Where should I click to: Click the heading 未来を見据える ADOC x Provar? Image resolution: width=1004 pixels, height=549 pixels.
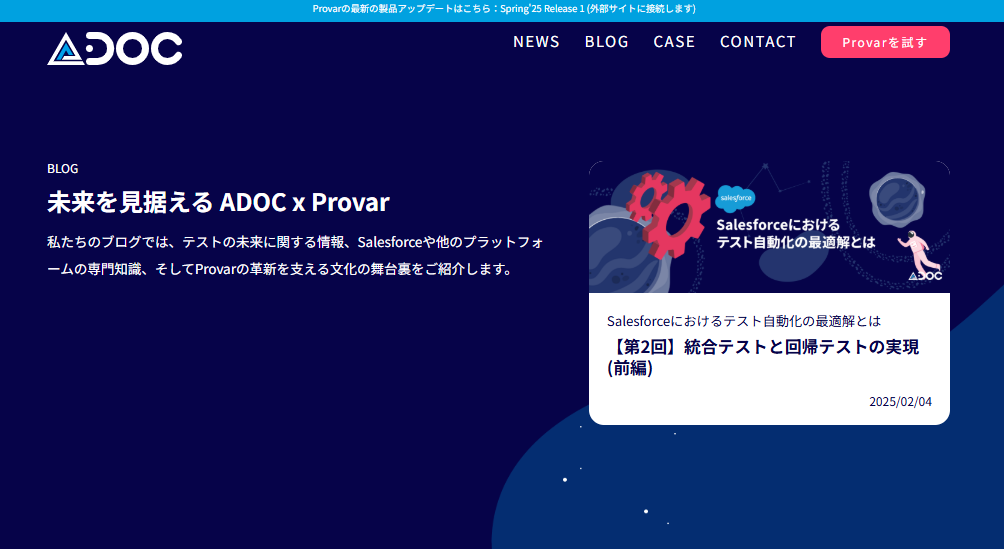point(218,202)
